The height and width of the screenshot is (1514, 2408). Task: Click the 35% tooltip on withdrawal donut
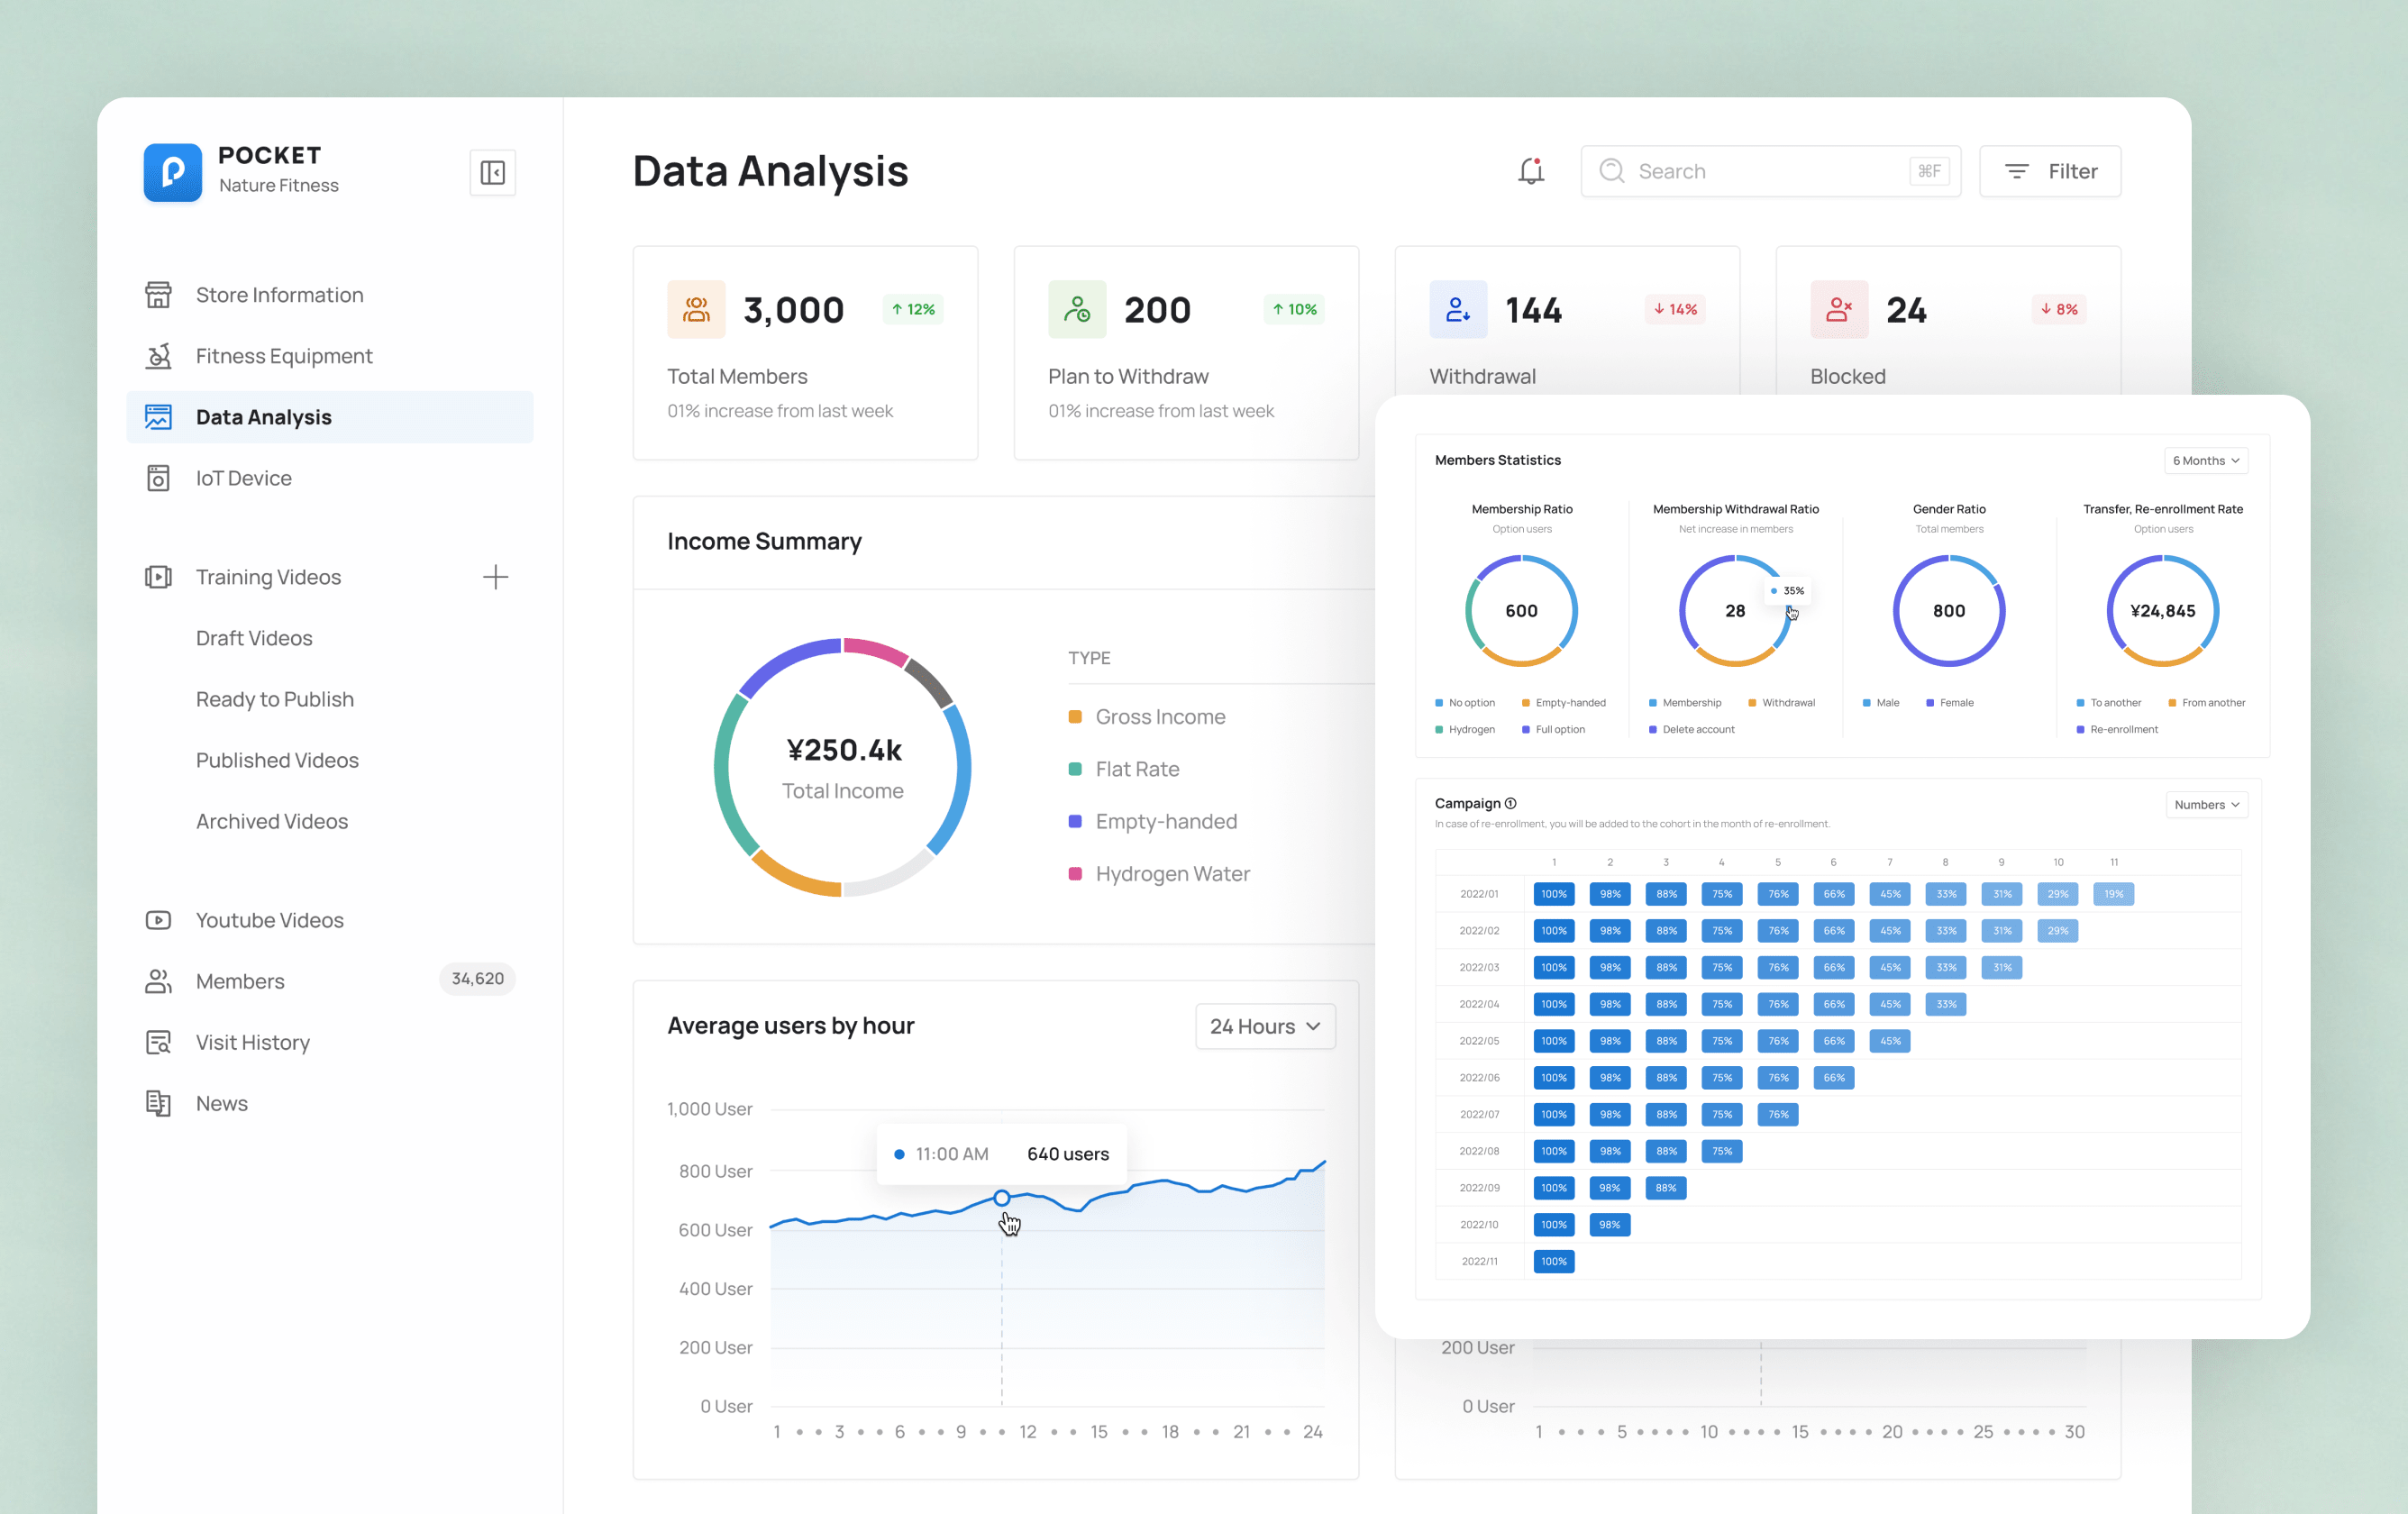(x=1787, y=591)
